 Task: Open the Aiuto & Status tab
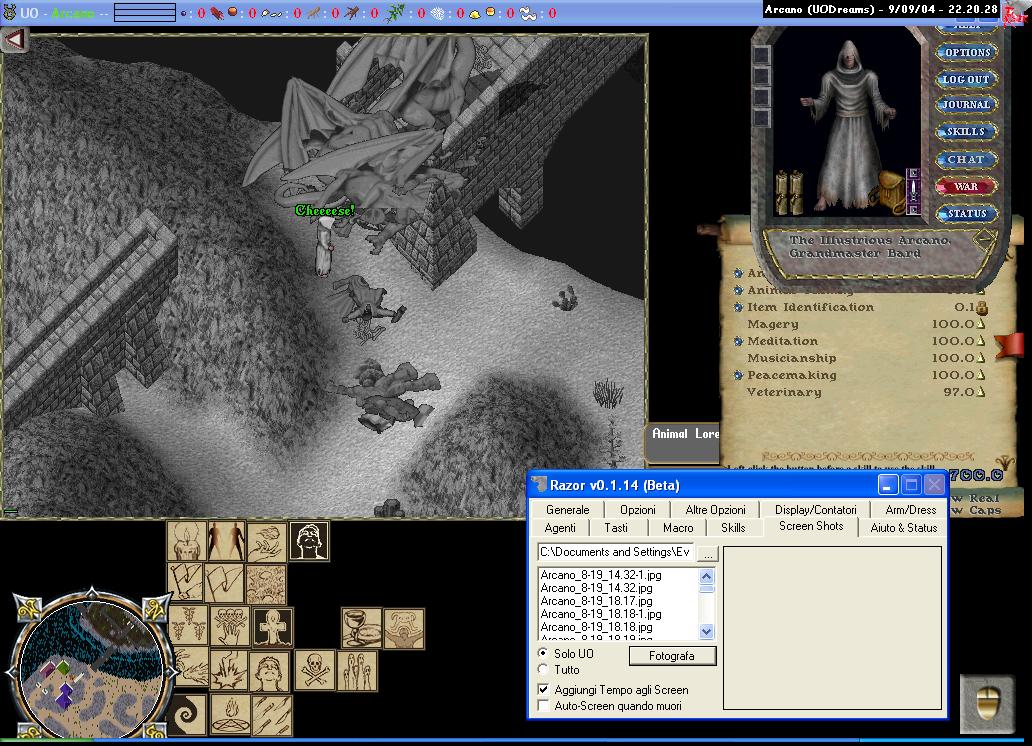pyautogui.click(x=904, y=527)
